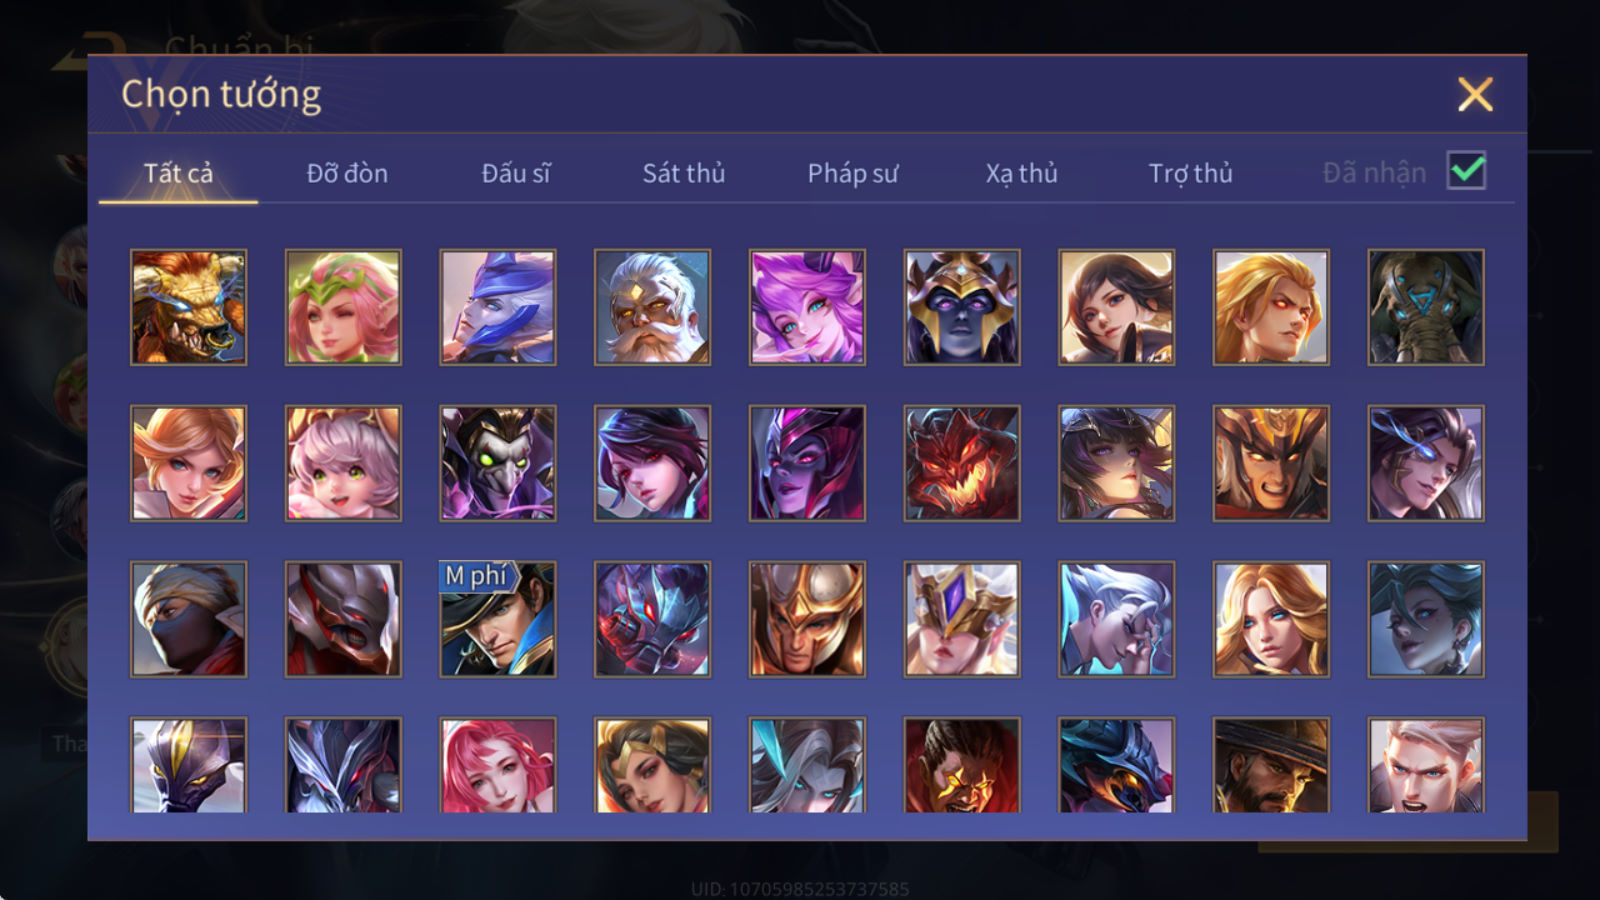1600x900 pixels.
Task: Open the Đấu sĩ category tab
Action: tap(515, 173)
